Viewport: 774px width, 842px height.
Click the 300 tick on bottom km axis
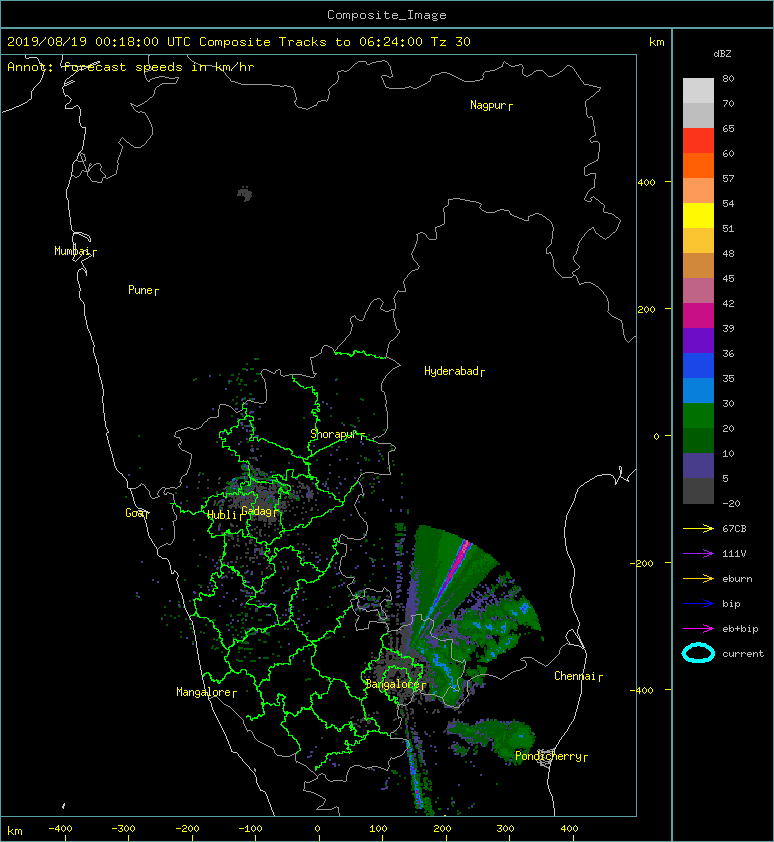coord(505,829)
